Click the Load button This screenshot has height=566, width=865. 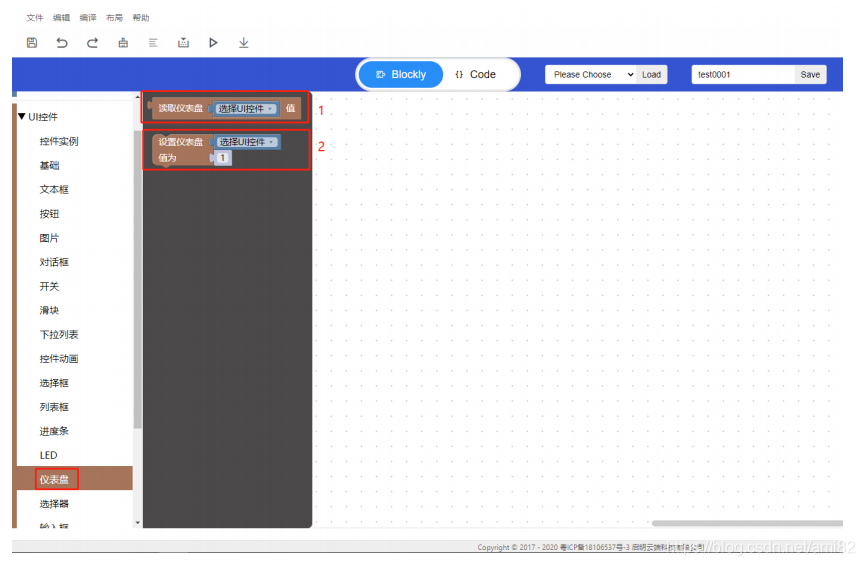(652, 74)
